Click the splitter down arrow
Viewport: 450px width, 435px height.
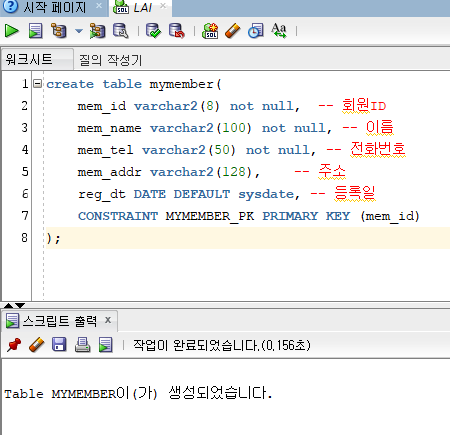pos(20,305)
